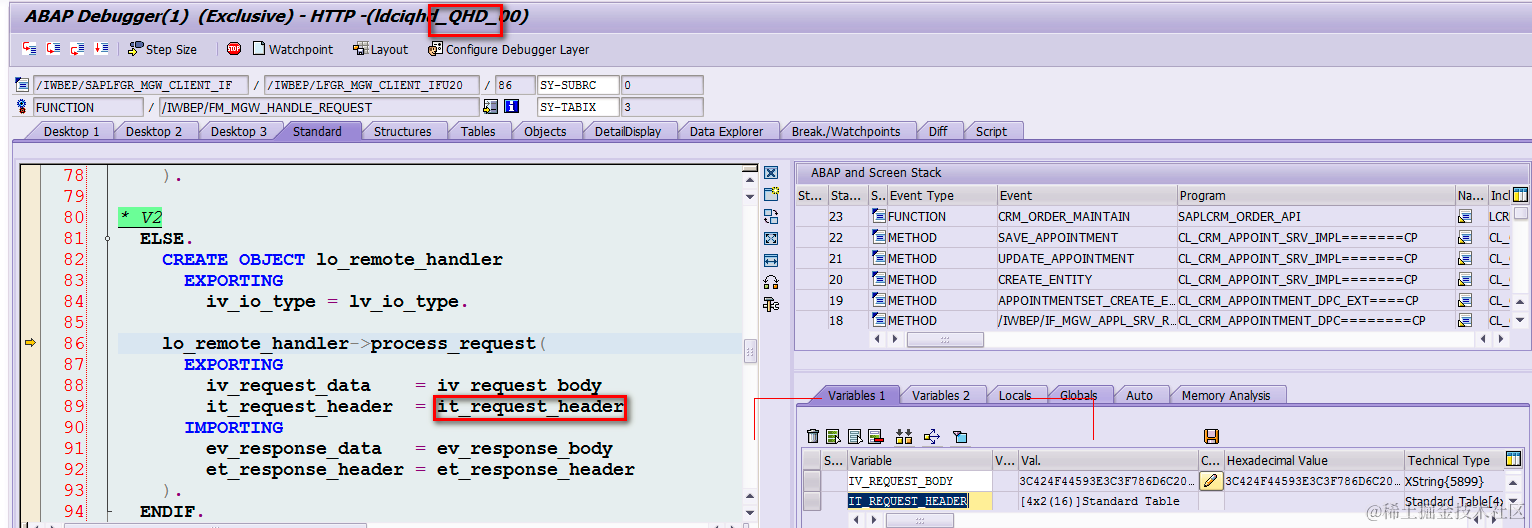Select row marker for IT_REQUEST_HEADER variable
The width and height of the screenshot is (1532, 528).
pyautogui.click(x=812, y=501)
